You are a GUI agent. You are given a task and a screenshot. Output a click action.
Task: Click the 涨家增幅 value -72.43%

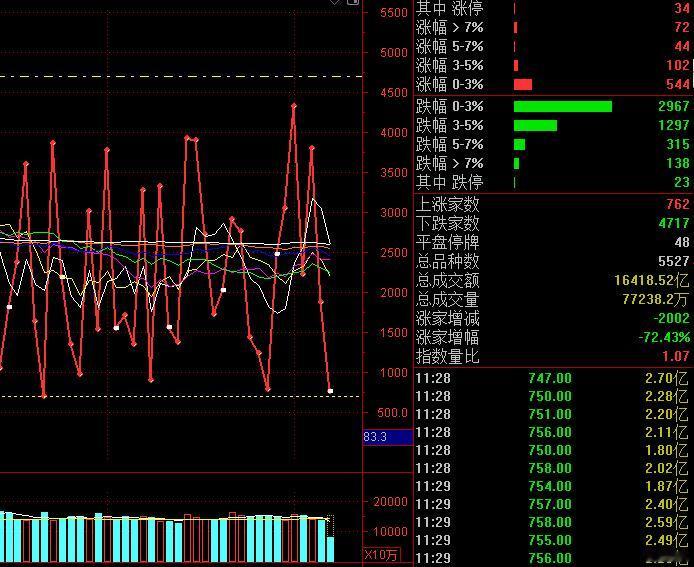click(x=664, y=337)
